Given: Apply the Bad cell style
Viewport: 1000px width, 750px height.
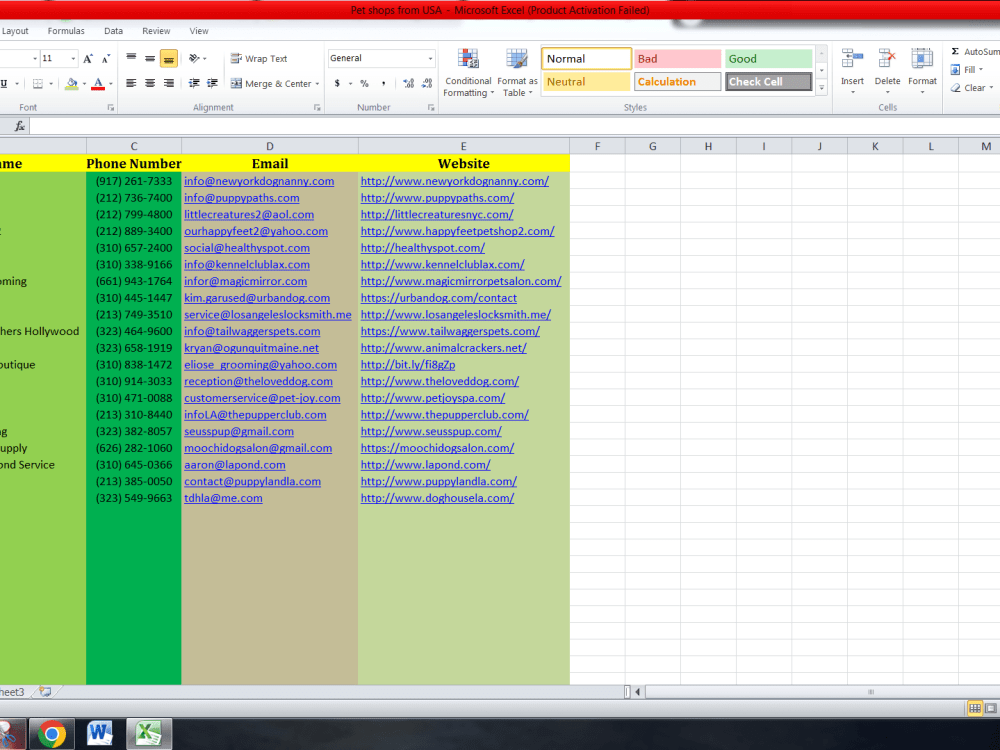Looking at the screenshot, I should [x=678, y=59].
